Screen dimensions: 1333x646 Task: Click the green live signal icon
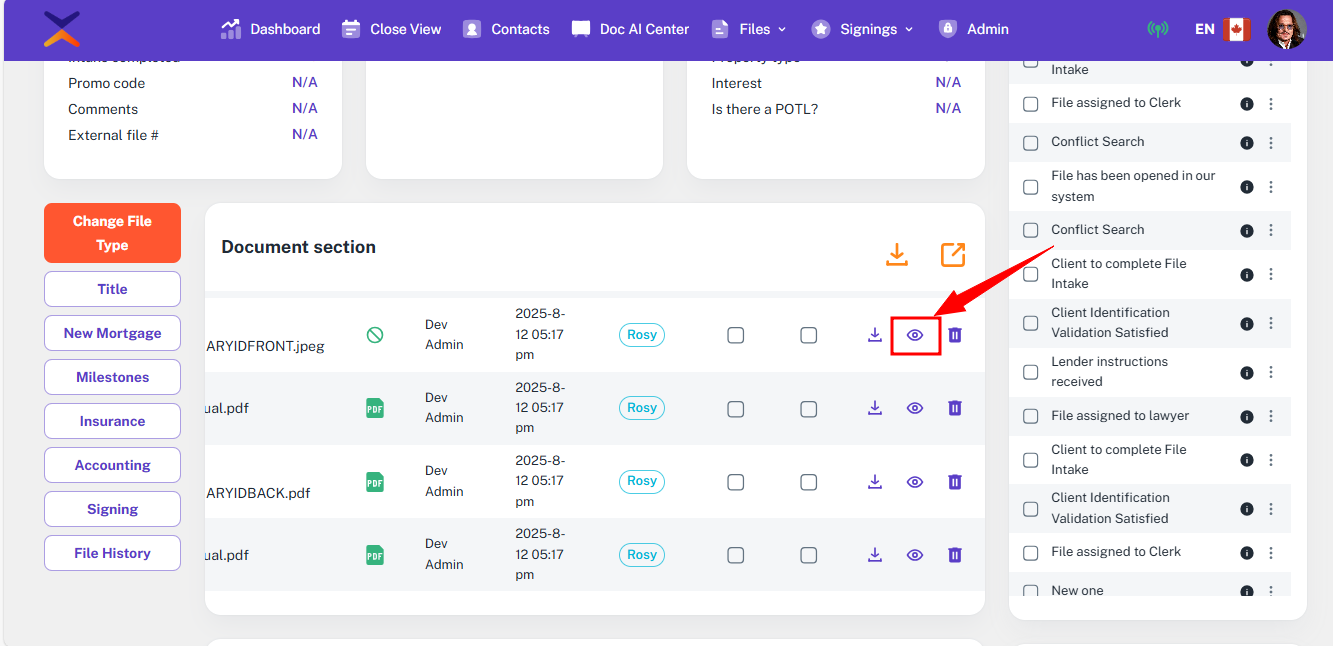point(1157,29)
